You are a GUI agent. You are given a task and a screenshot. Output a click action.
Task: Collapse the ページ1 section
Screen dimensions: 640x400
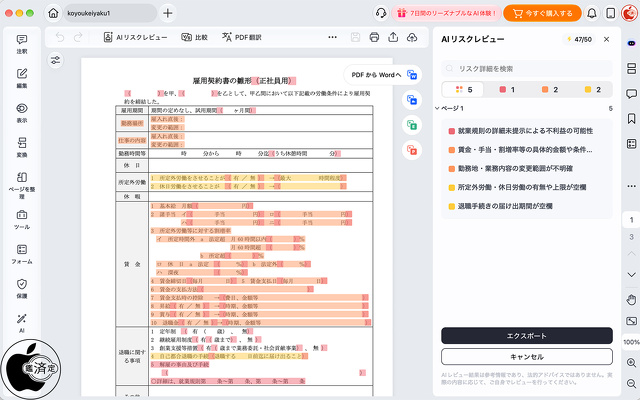click(x=437, y=109)
